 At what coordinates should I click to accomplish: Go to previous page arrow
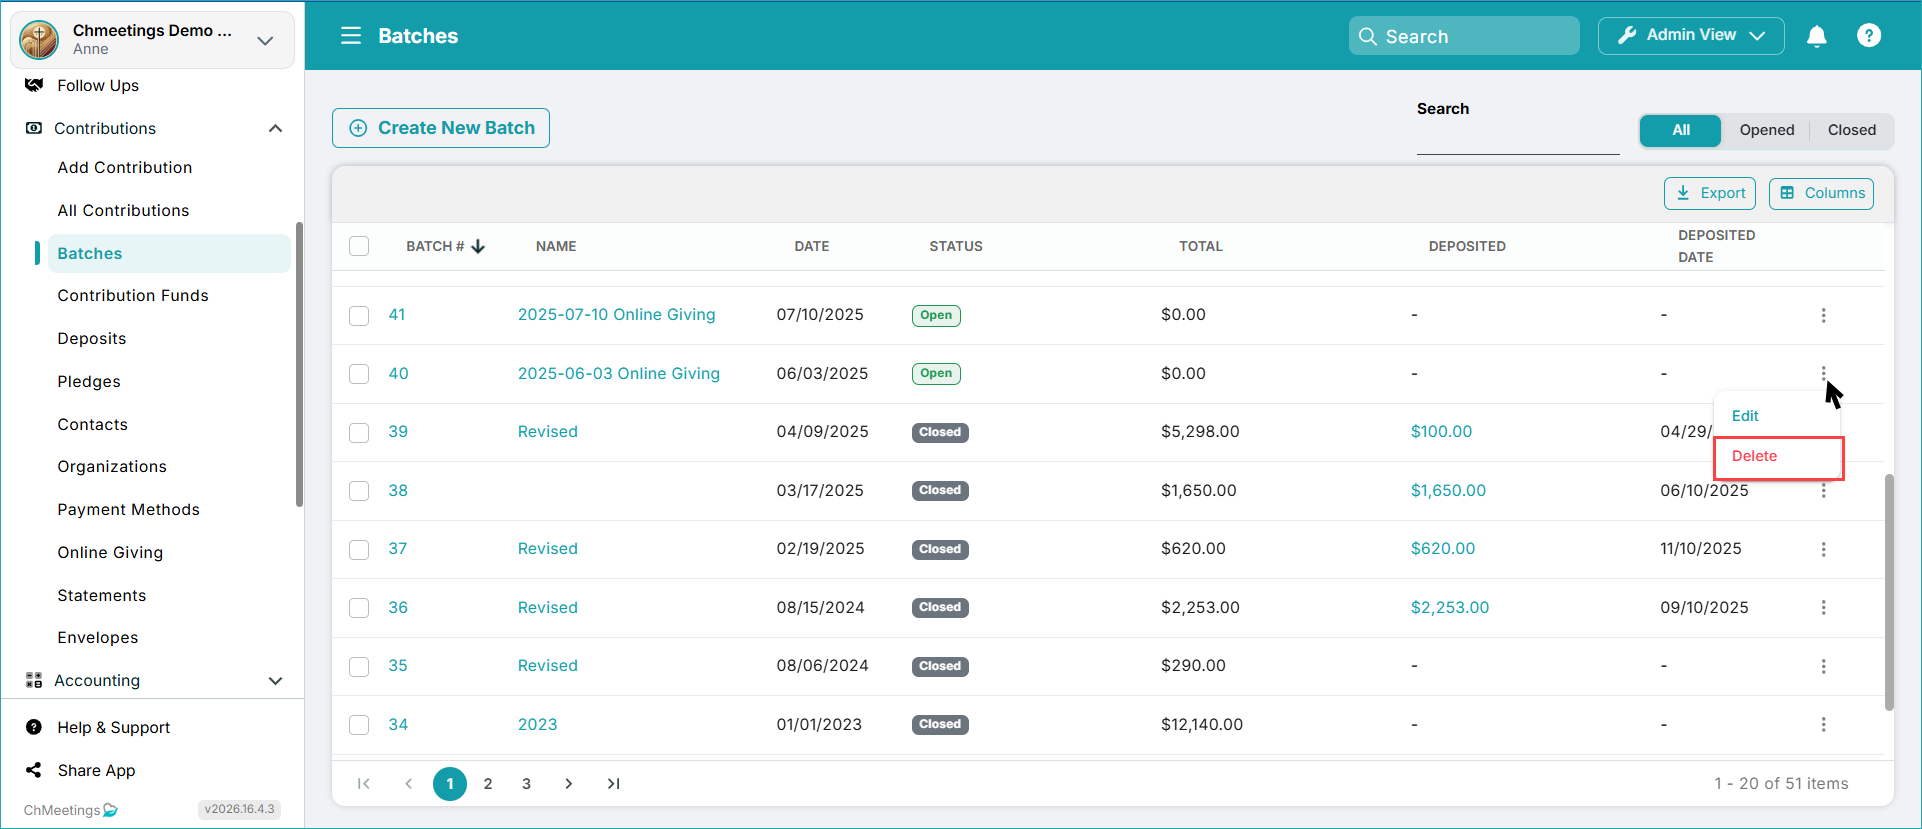(408, 784)
